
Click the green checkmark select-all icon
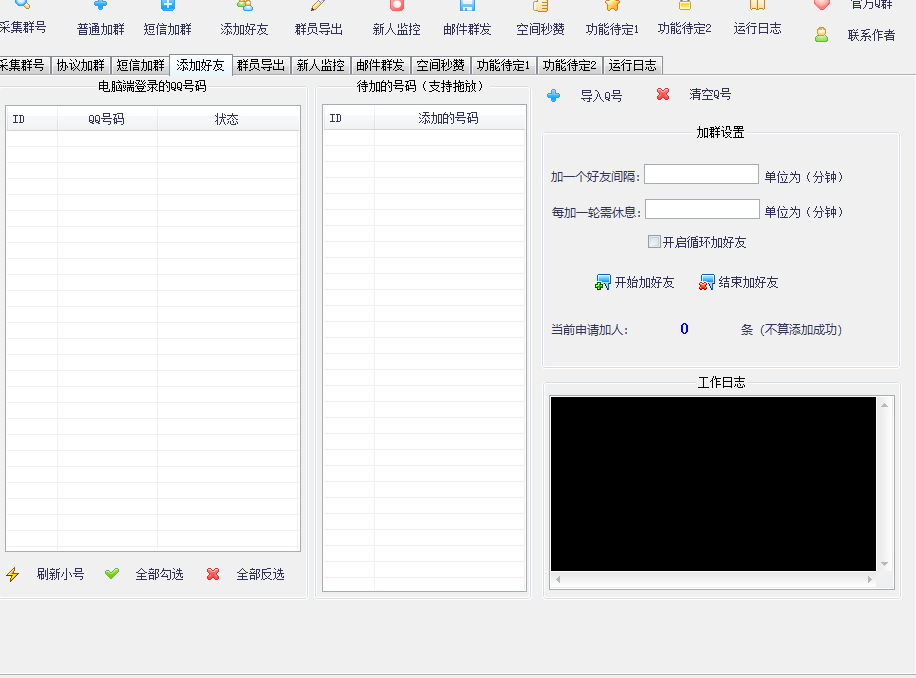(112, 573)
